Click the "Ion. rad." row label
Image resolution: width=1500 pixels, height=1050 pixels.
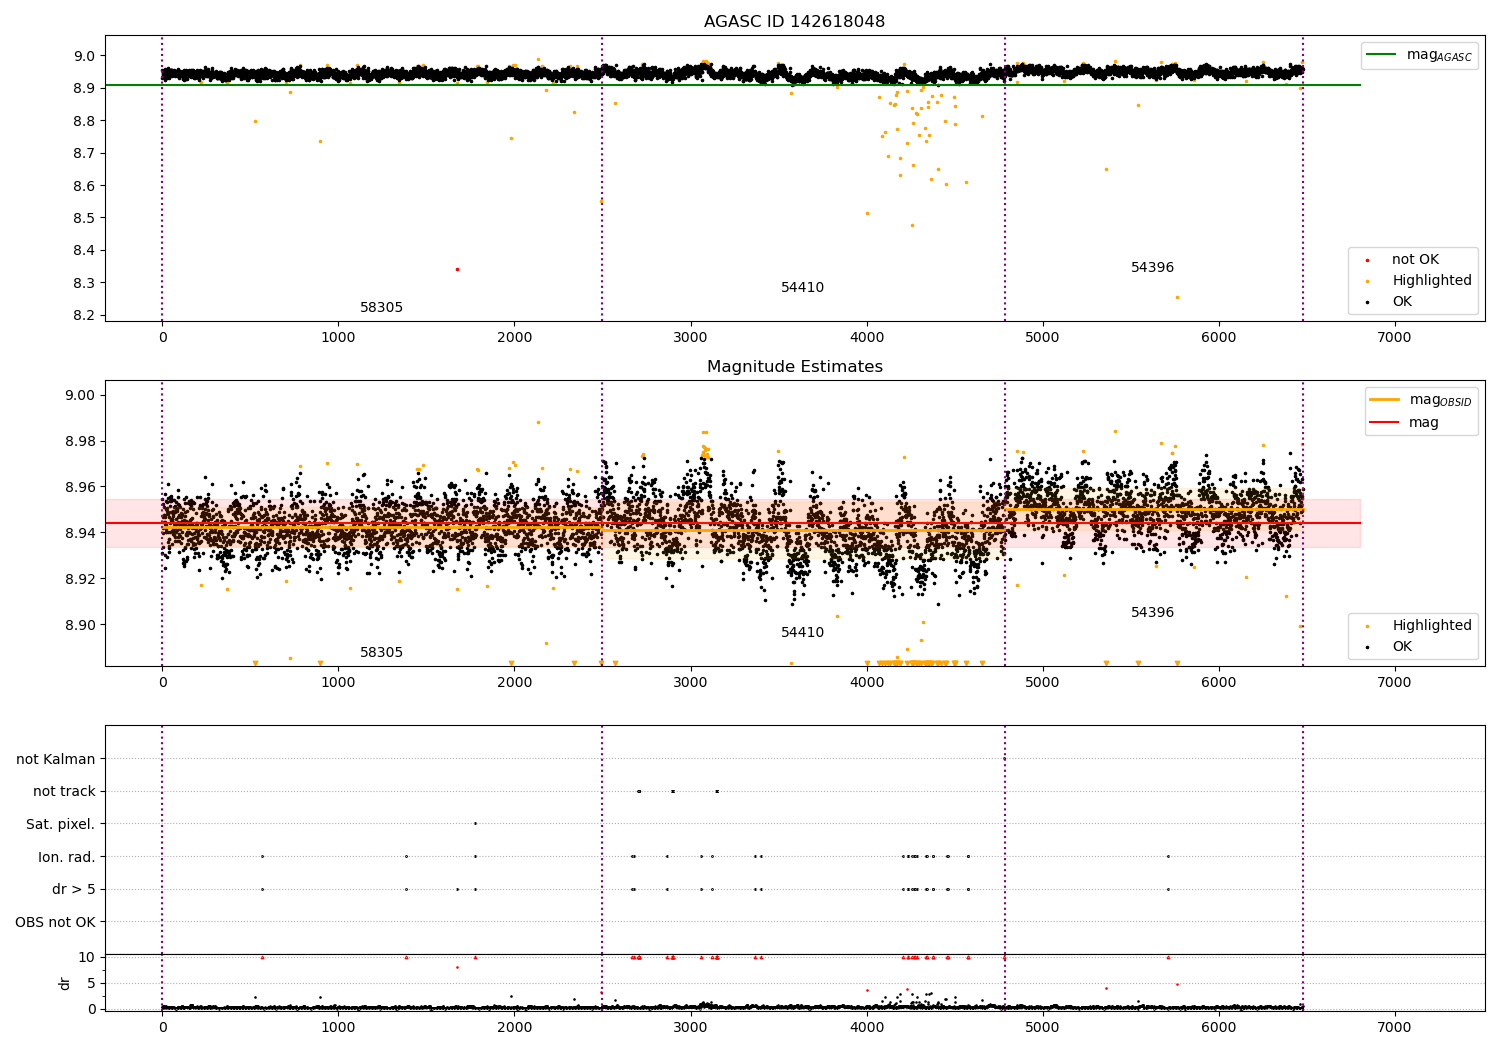click(67, 857)
